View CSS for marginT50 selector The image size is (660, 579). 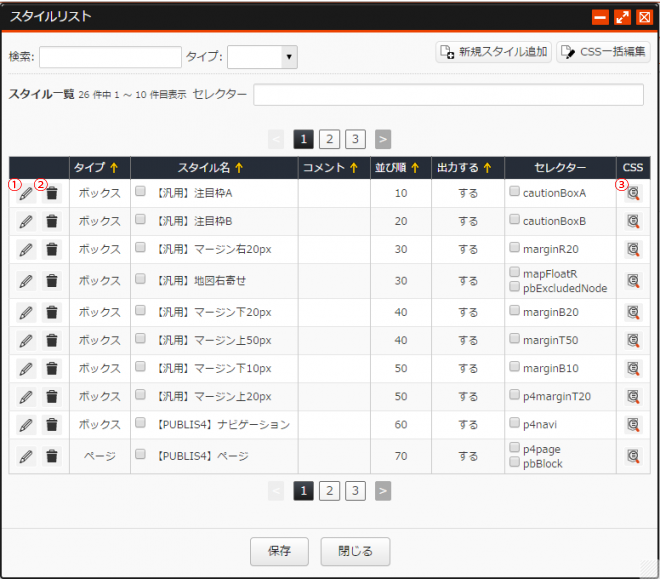(633, 340)
